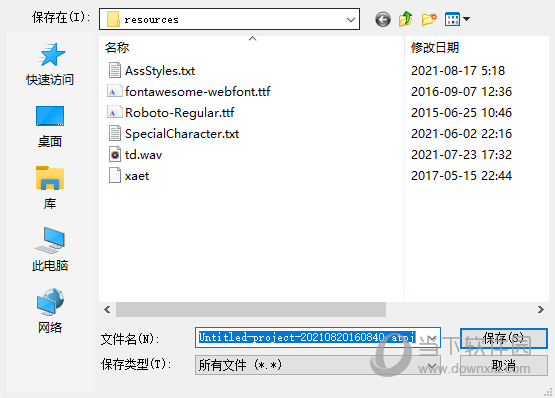
Task: Select the xaet file icon
Action: click(115, 176)
